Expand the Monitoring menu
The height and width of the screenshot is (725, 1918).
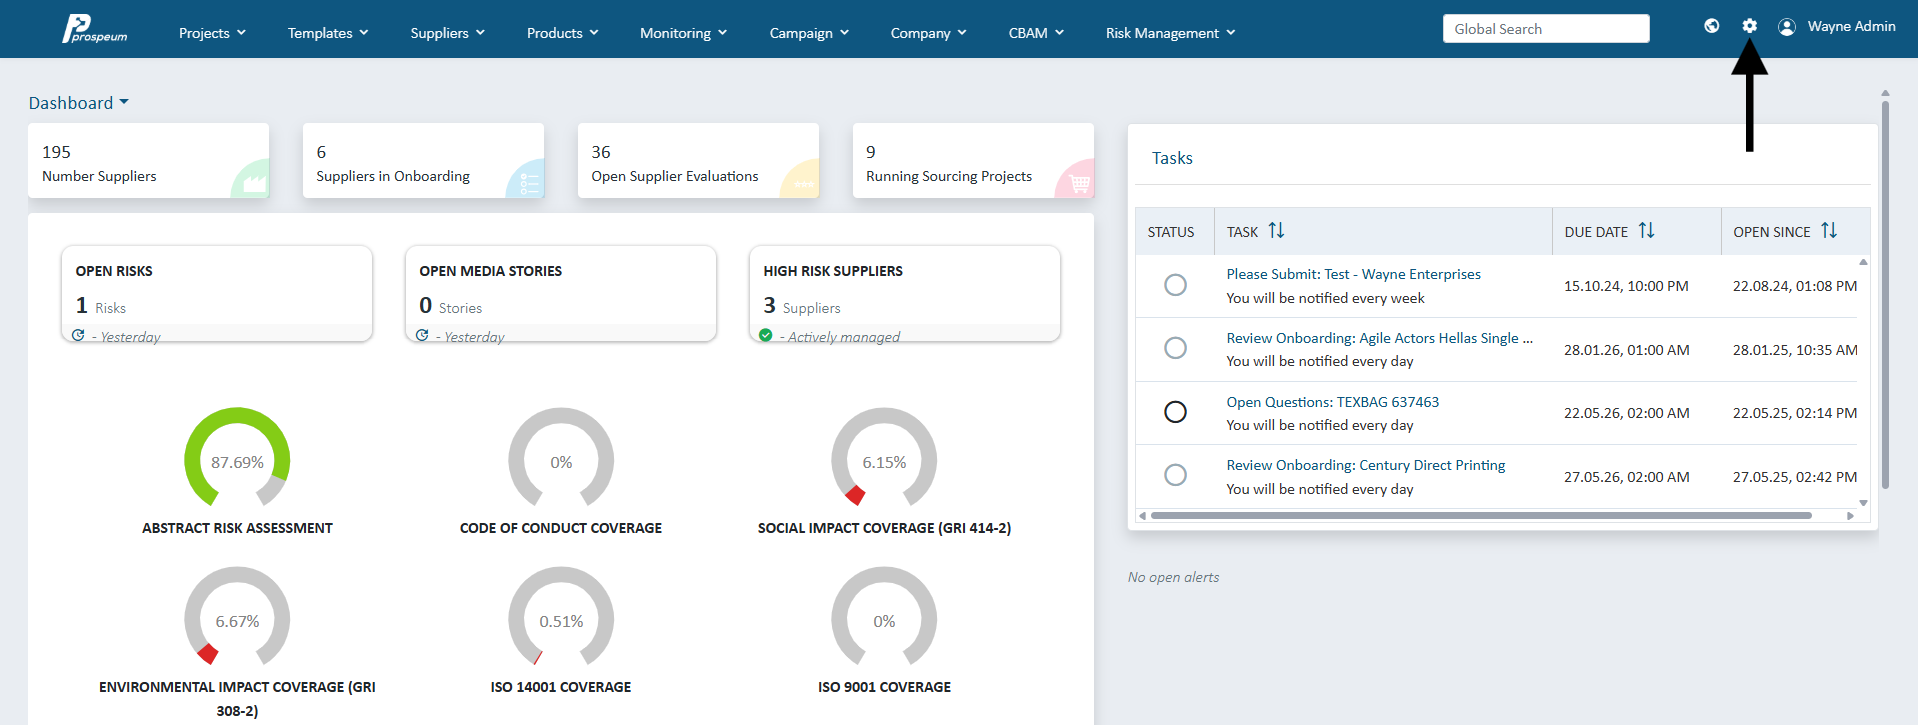click(684, 33)
